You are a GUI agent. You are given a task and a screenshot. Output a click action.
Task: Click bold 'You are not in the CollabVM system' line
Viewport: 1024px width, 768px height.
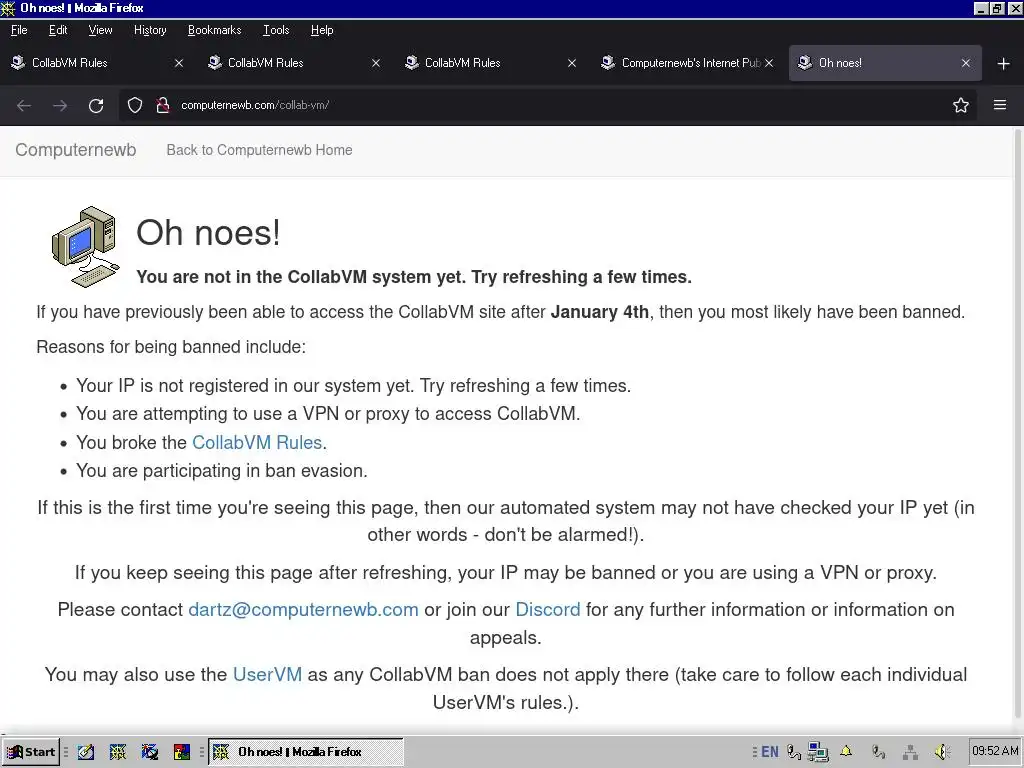(414, 277)
